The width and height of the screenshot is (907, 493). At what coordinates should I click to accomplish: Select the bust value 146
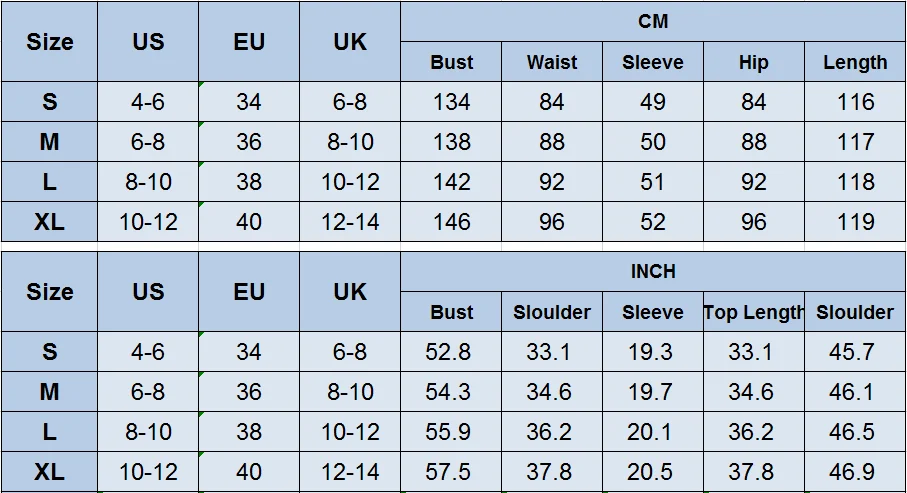[451, 222]
